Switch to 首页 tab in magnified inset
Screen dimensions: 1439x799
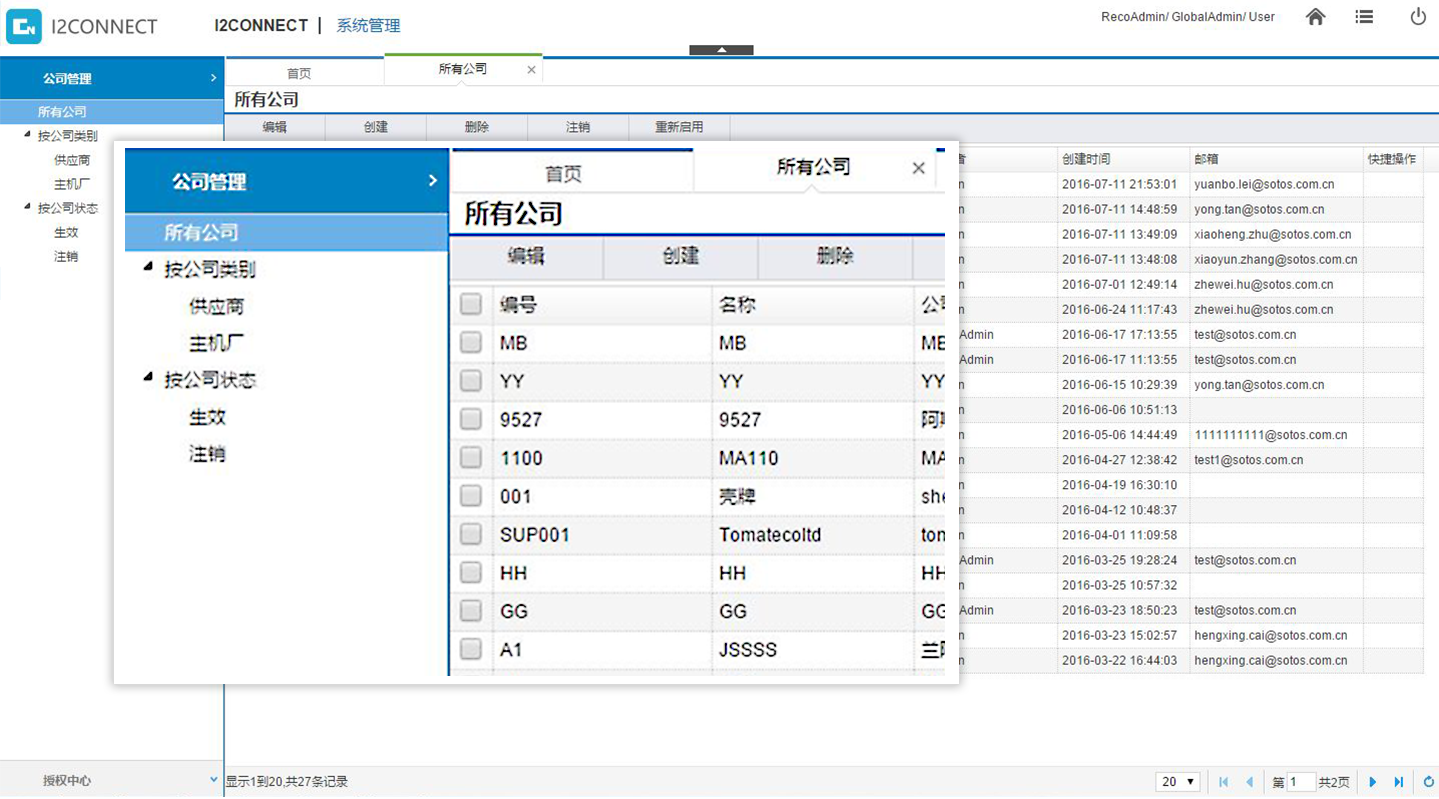click(x=564, y=173)
